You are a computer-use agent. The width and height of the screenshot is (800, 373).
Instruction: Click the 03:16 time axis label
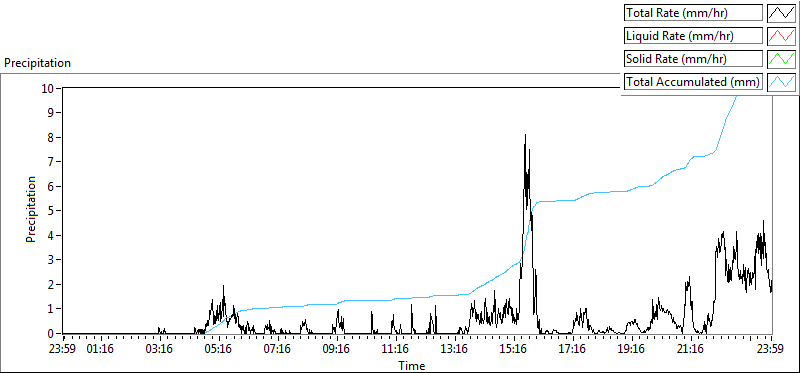click(x=160, y=350)
